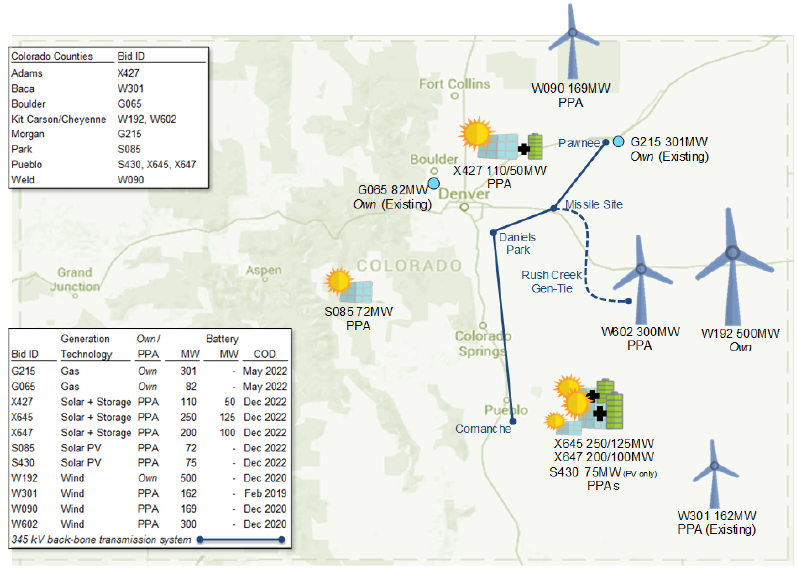Click 'Weld' in the counties table
The height and width of the screenshot is (569, 797).
pos(23,179)
